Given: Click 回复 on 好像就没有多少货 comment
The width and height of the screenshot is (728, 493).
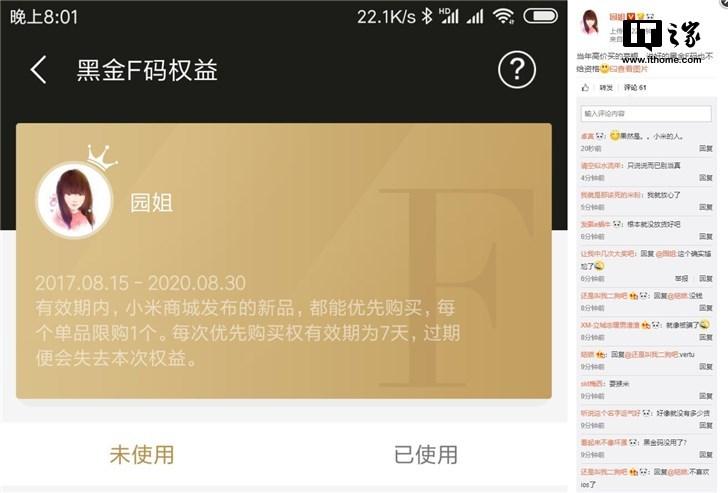Looking at the screenshot, I should coord(706,425).
